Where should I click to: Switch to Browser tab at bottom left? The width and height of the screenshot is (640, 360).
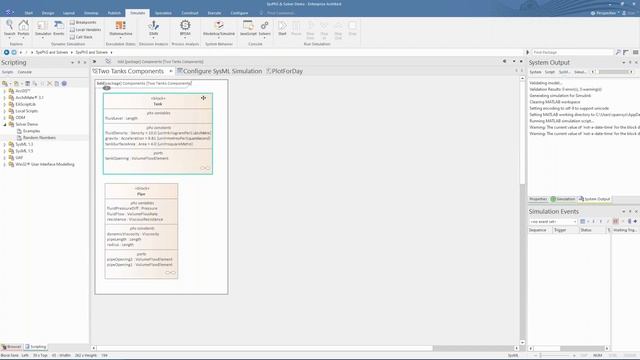[x=11, y=347]
